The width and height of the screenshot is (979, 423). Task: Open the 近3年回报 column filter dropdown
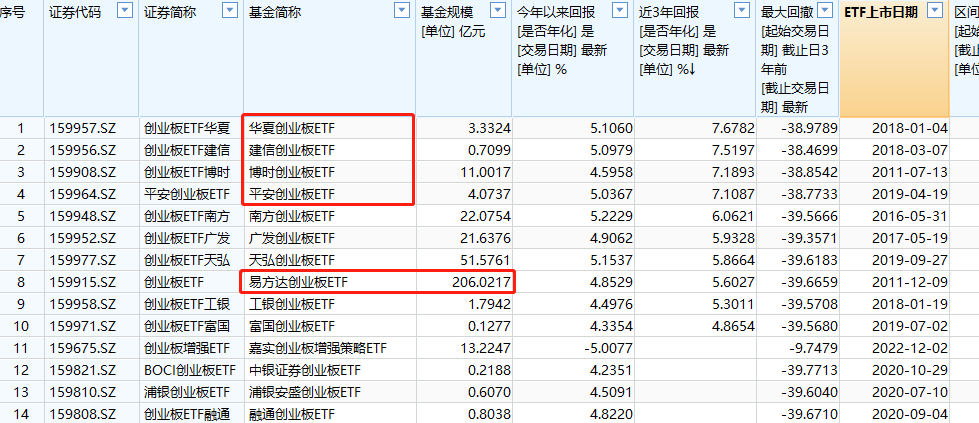click(x=742, y=10)
